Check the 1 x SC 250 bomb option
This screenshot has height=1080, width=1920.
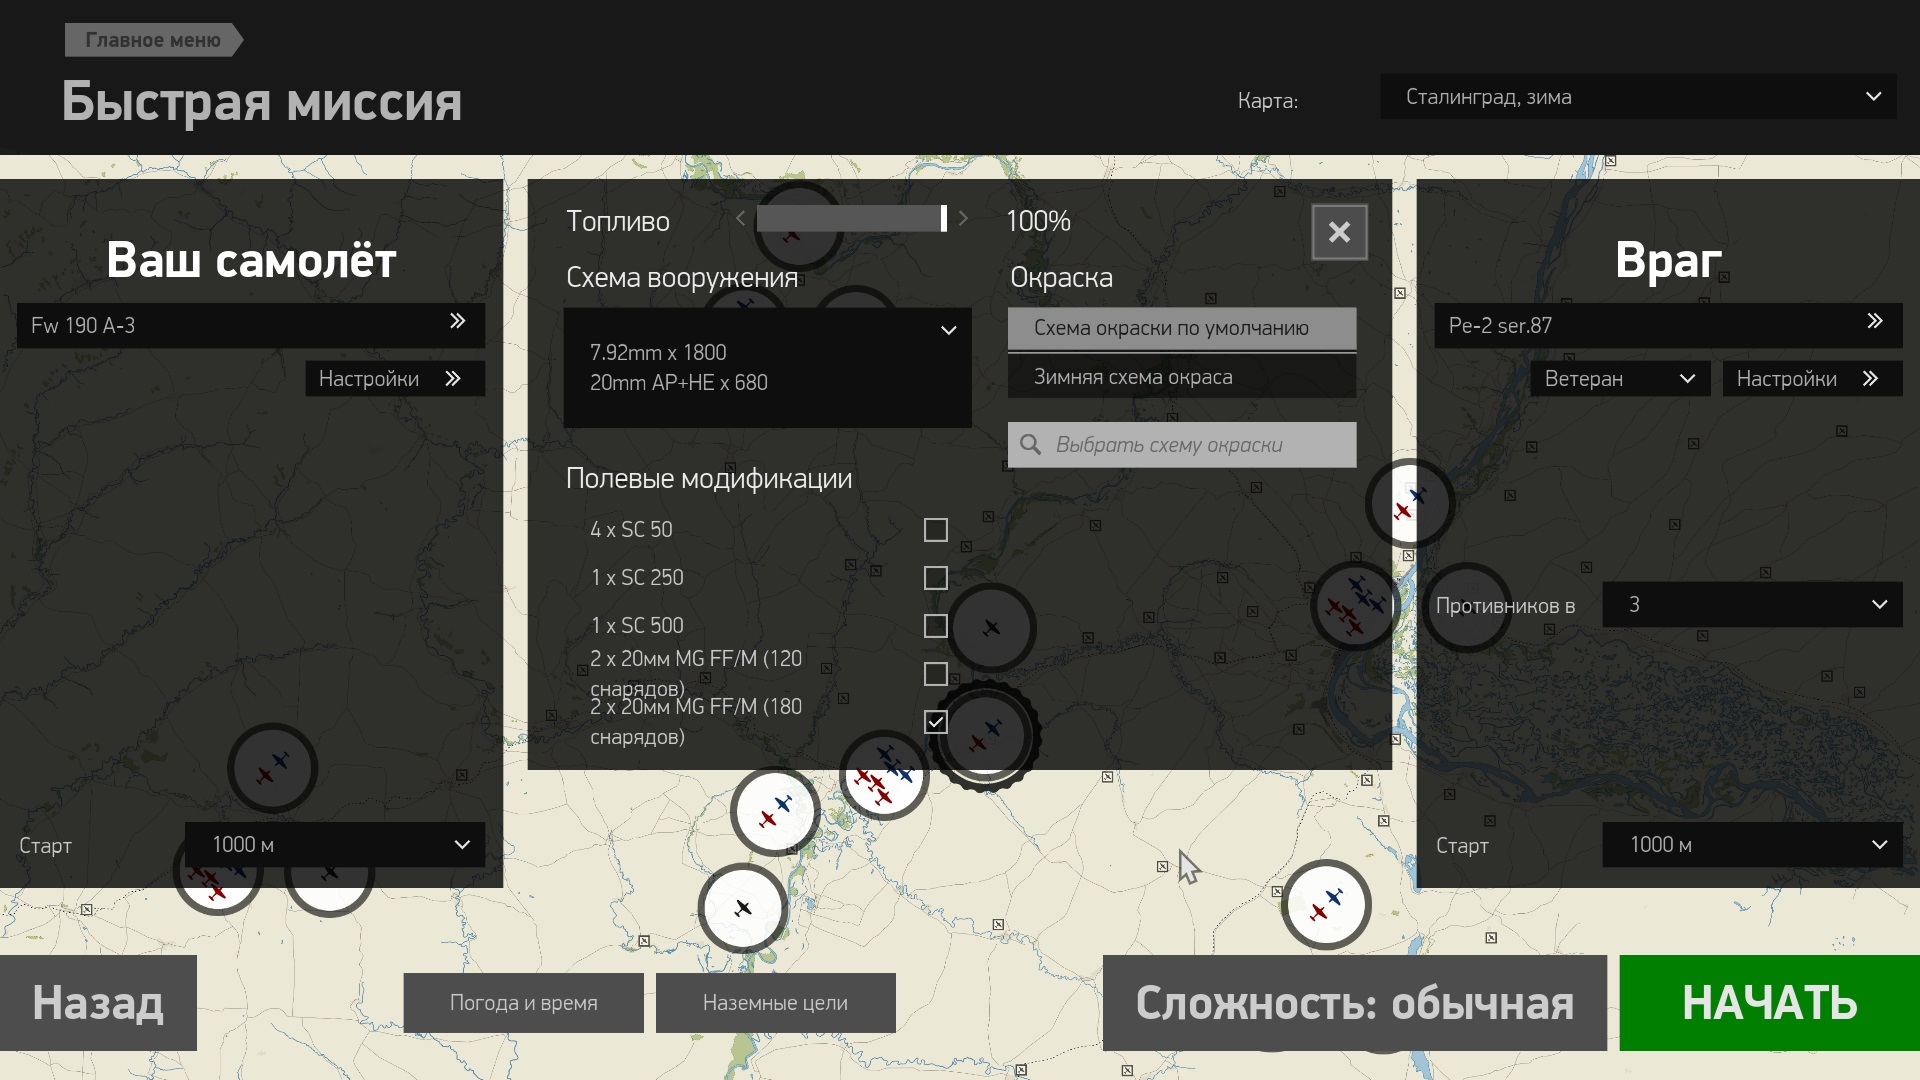(935, 578)
